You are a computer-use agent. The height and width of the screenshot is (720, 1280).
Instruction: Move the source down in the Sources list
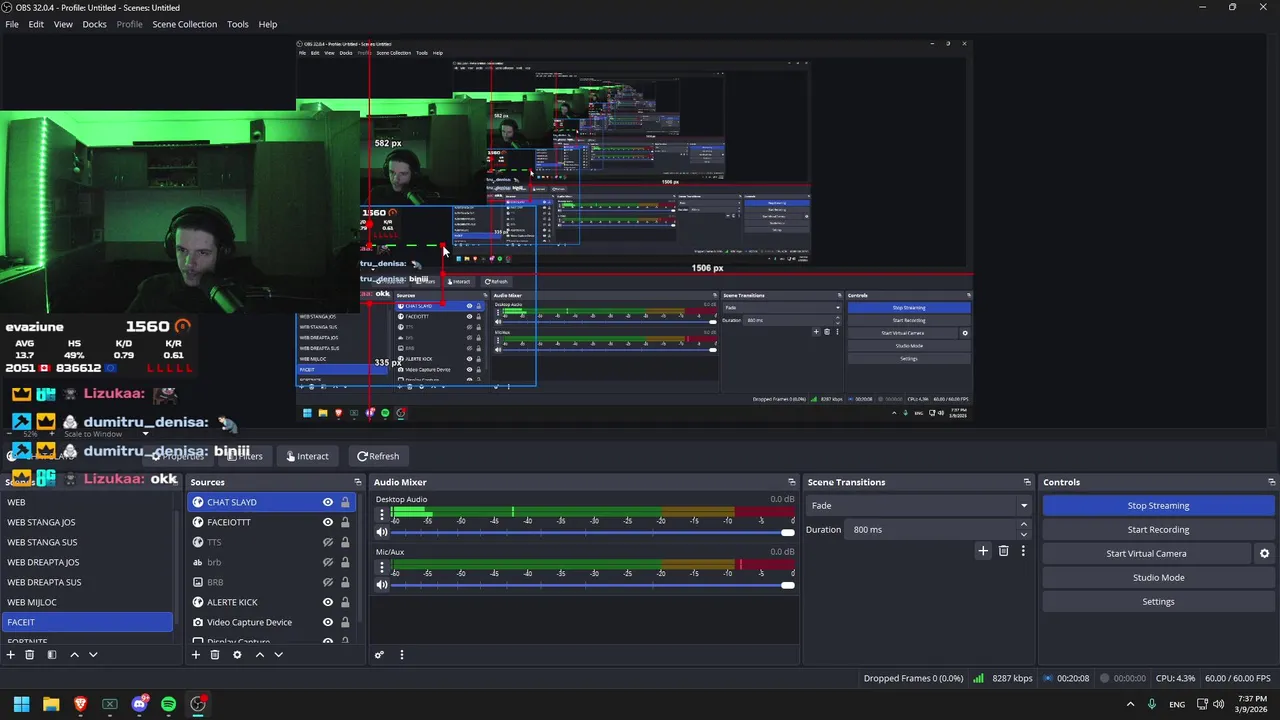click(278, 655)
